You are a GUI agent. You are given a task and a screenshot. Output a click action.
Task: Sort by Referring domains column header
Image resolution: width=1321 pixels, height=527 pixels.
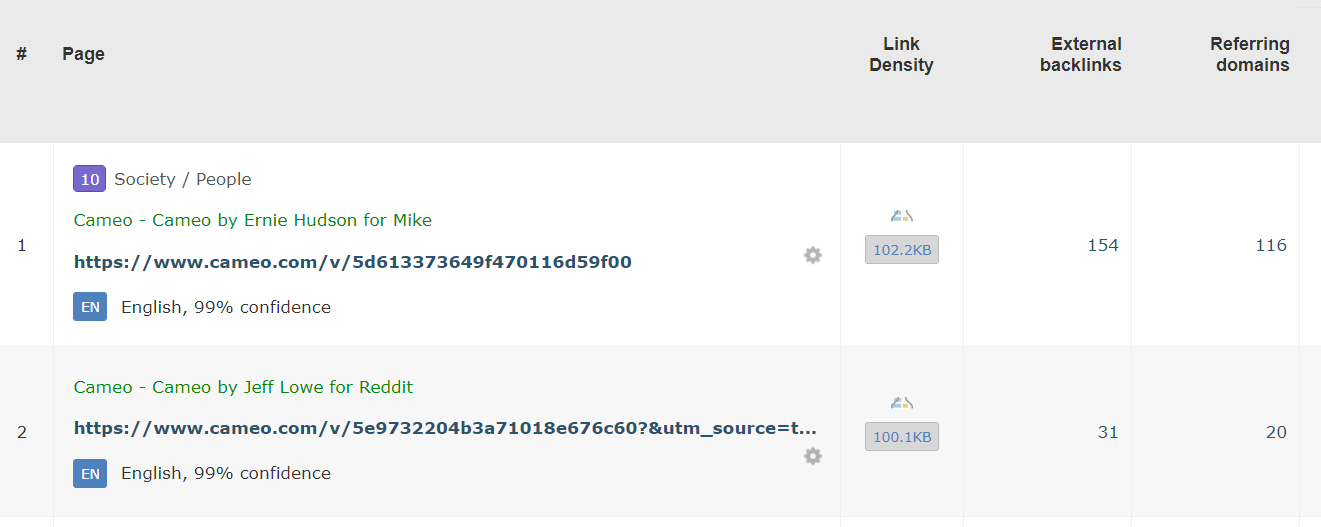point(1250,55)
